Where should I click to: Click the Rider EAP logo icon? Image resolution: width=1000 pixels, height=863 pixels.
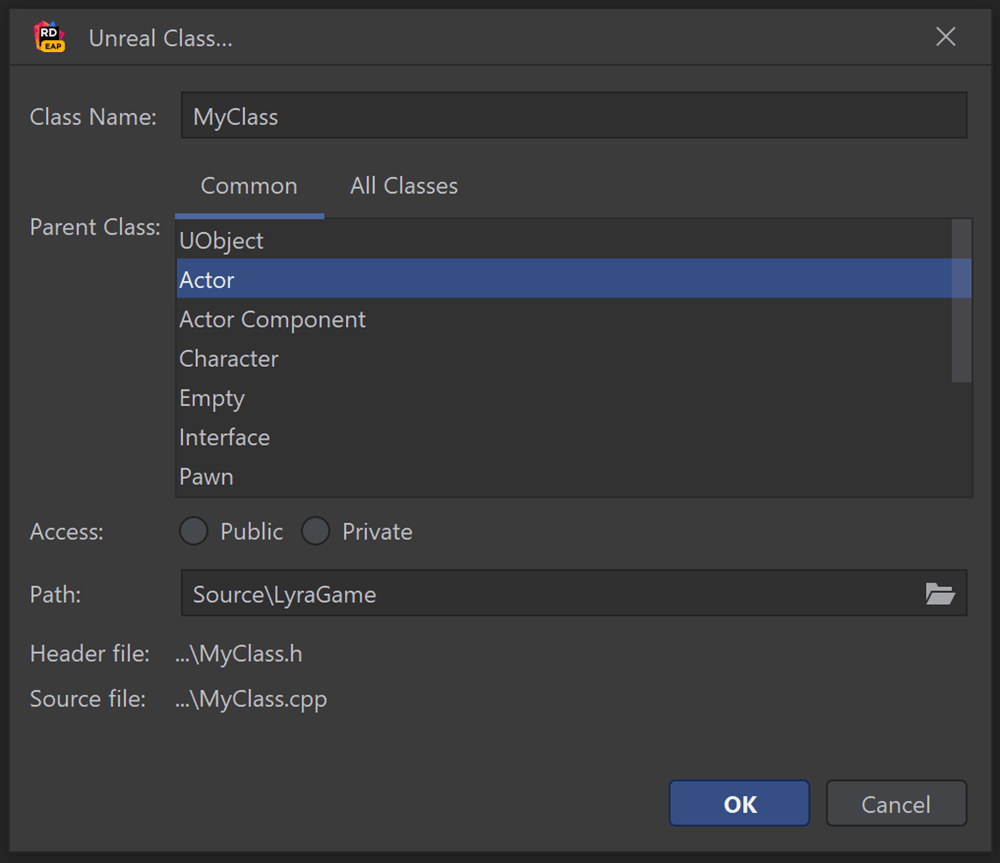[49, 38]
